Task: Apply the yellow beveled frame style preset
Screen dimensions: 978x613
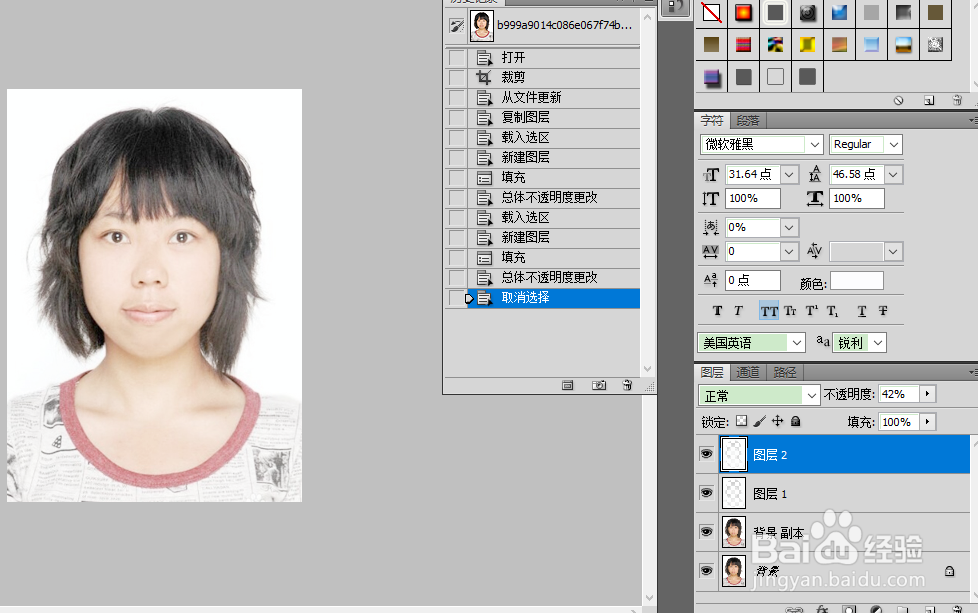Action: [808, 44]
